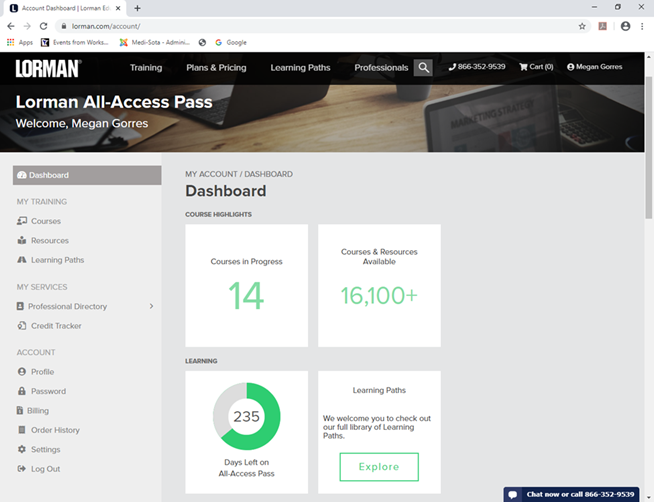Open the Billing link

point(38,411)
